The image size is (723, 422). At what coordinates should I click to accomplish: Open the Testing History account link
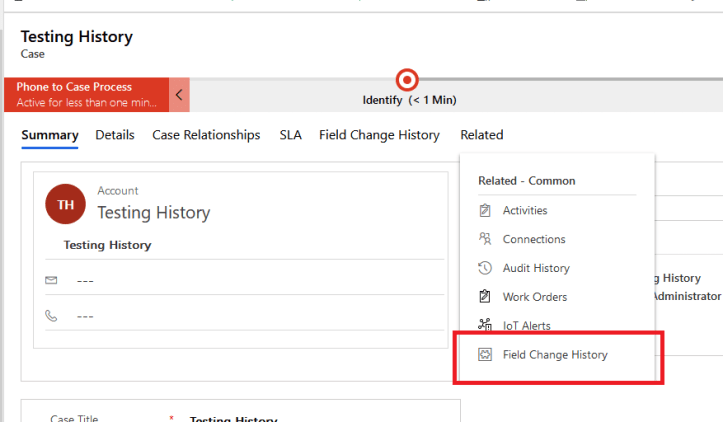tap(153, 213)
